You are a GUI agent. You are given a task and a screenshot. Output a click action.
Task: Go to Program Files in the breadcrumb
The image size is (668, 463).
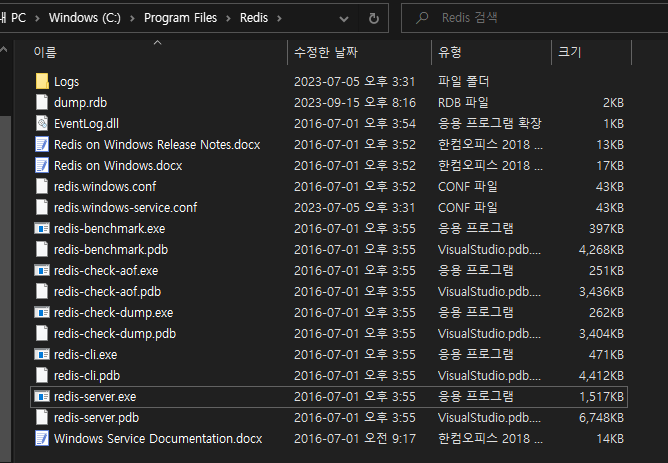tap(180, 18)
